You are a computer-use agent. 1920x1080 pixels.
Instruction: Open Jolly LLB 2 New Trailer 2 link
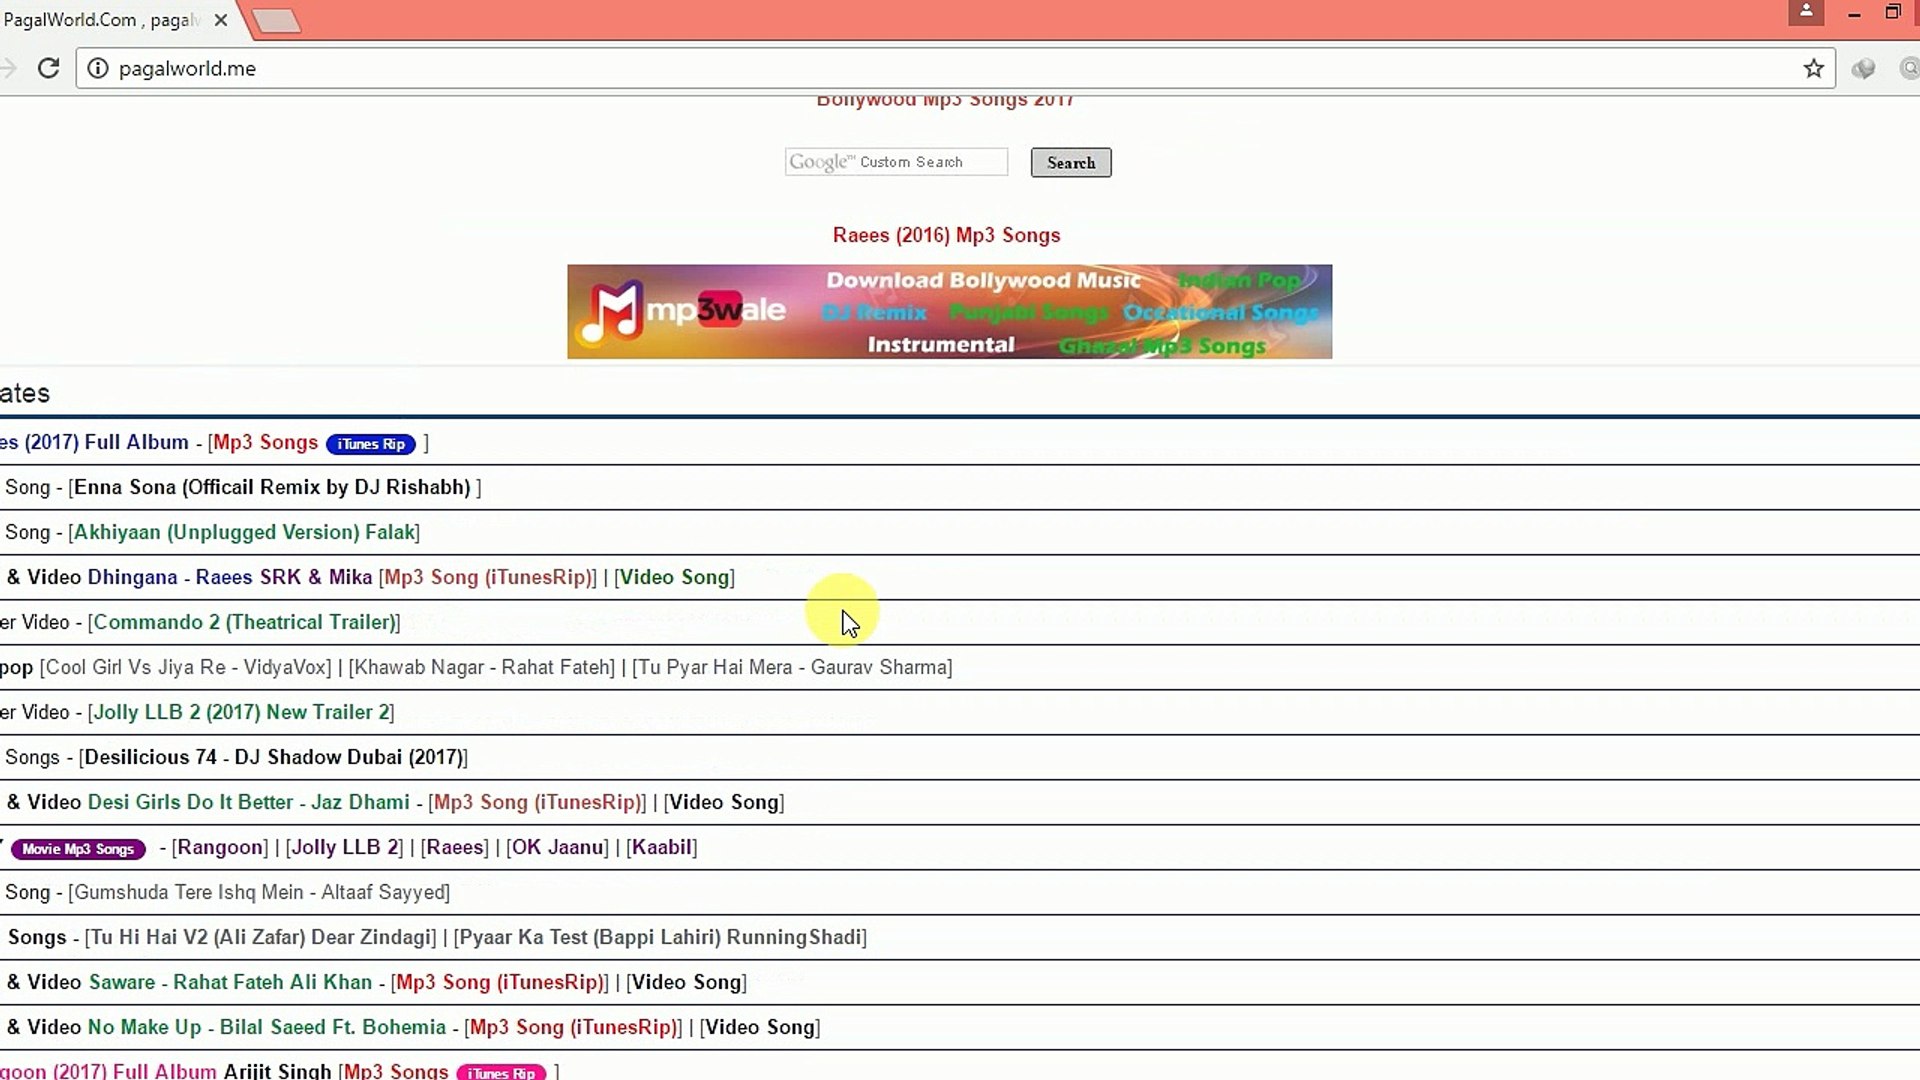[241, 712]
